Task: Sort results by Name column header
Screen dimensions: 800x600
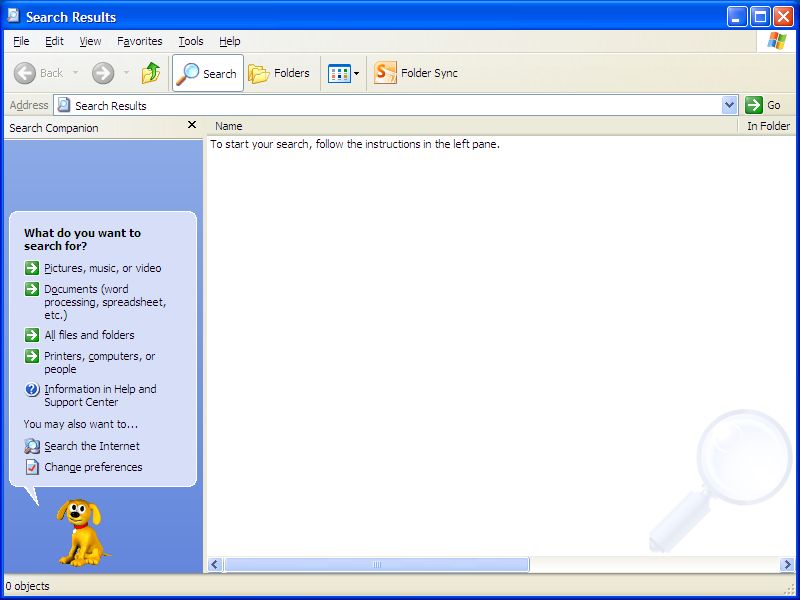Action: [472, 126]
